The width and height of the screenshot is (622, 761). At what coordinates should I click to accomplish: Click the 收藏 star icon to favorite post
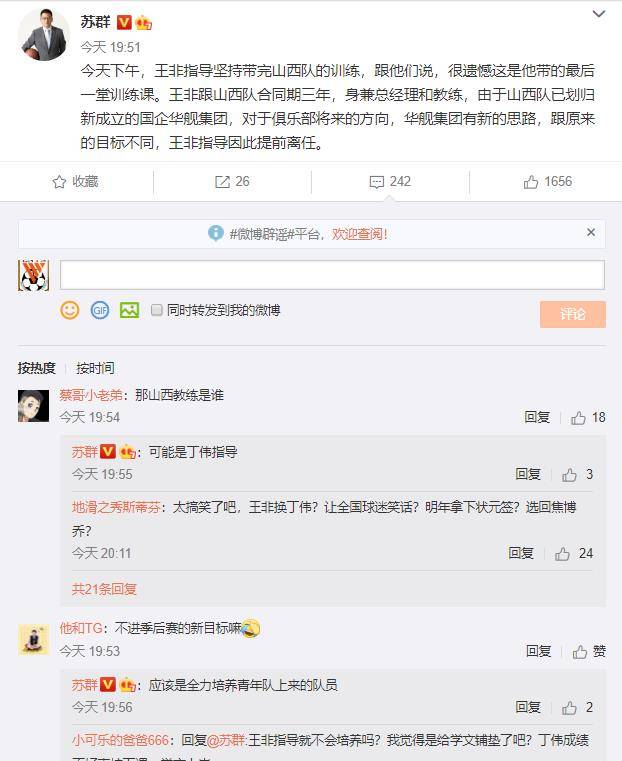(59, 182)
